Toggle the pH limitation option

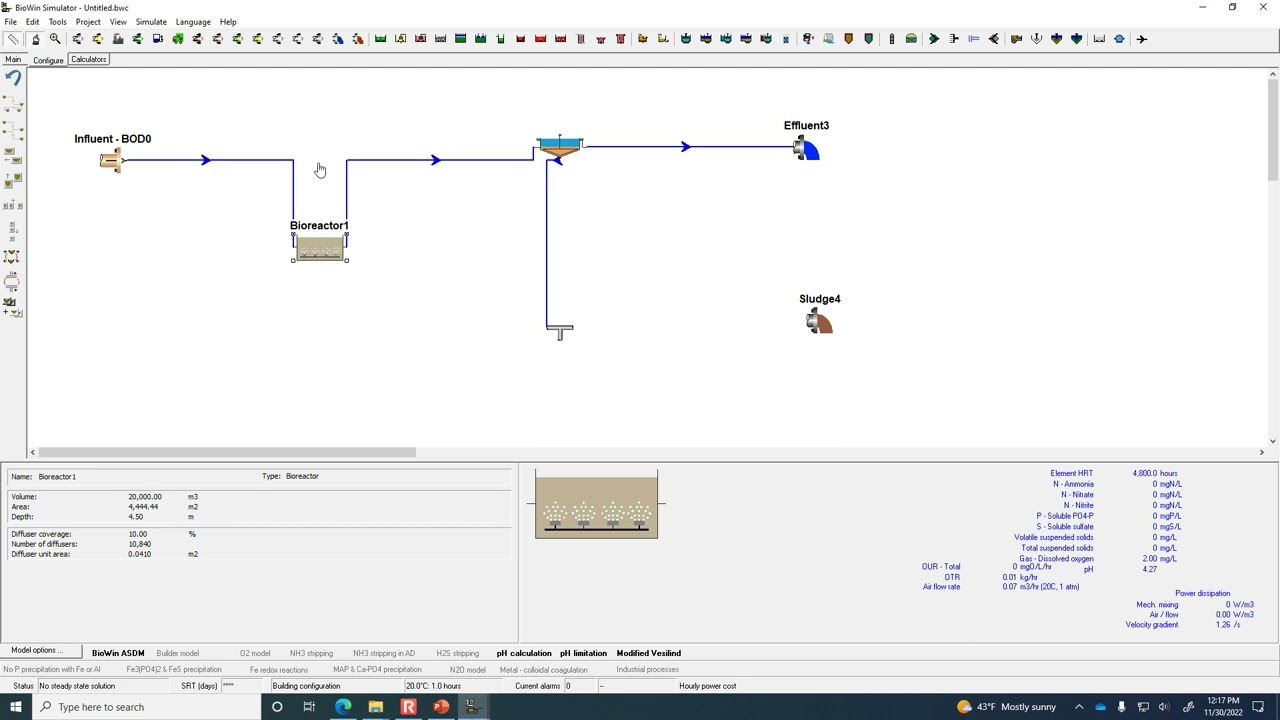(583, 653)
